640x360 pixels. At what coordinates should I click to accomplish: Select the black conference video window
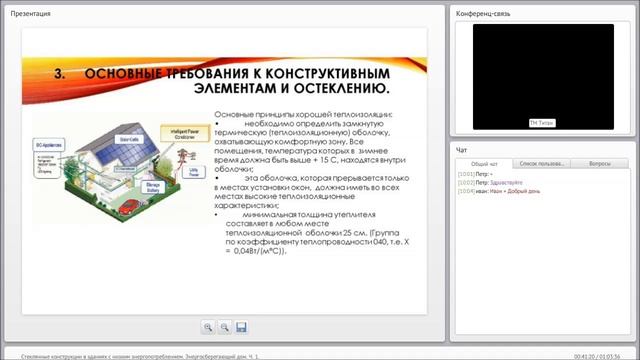[x=543, y=77]
